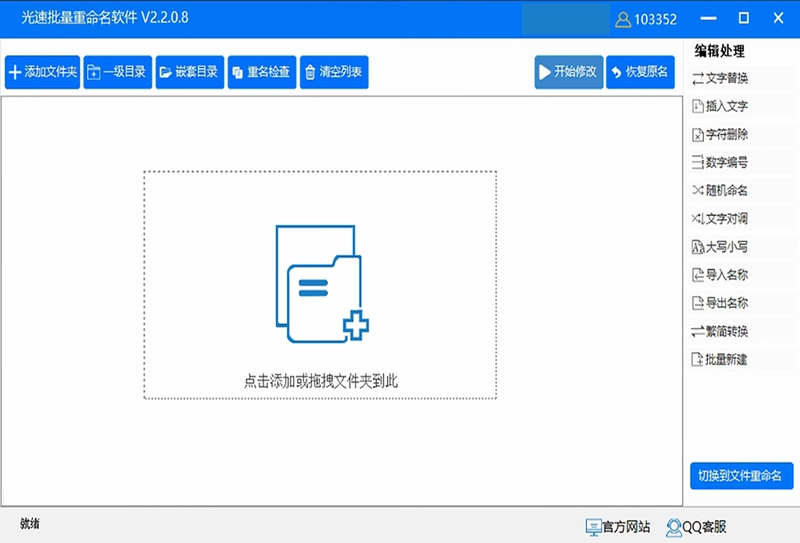Run the 重名检查 duplicate check
Screen dimensions: 800x543
tap(262, 72)
